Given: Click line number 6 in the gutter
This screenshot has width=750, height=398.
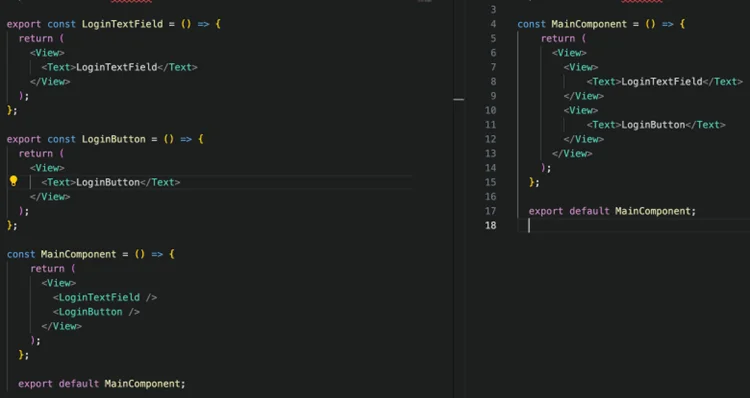Looking at the screenshot, I should click(x=493, y=53).
